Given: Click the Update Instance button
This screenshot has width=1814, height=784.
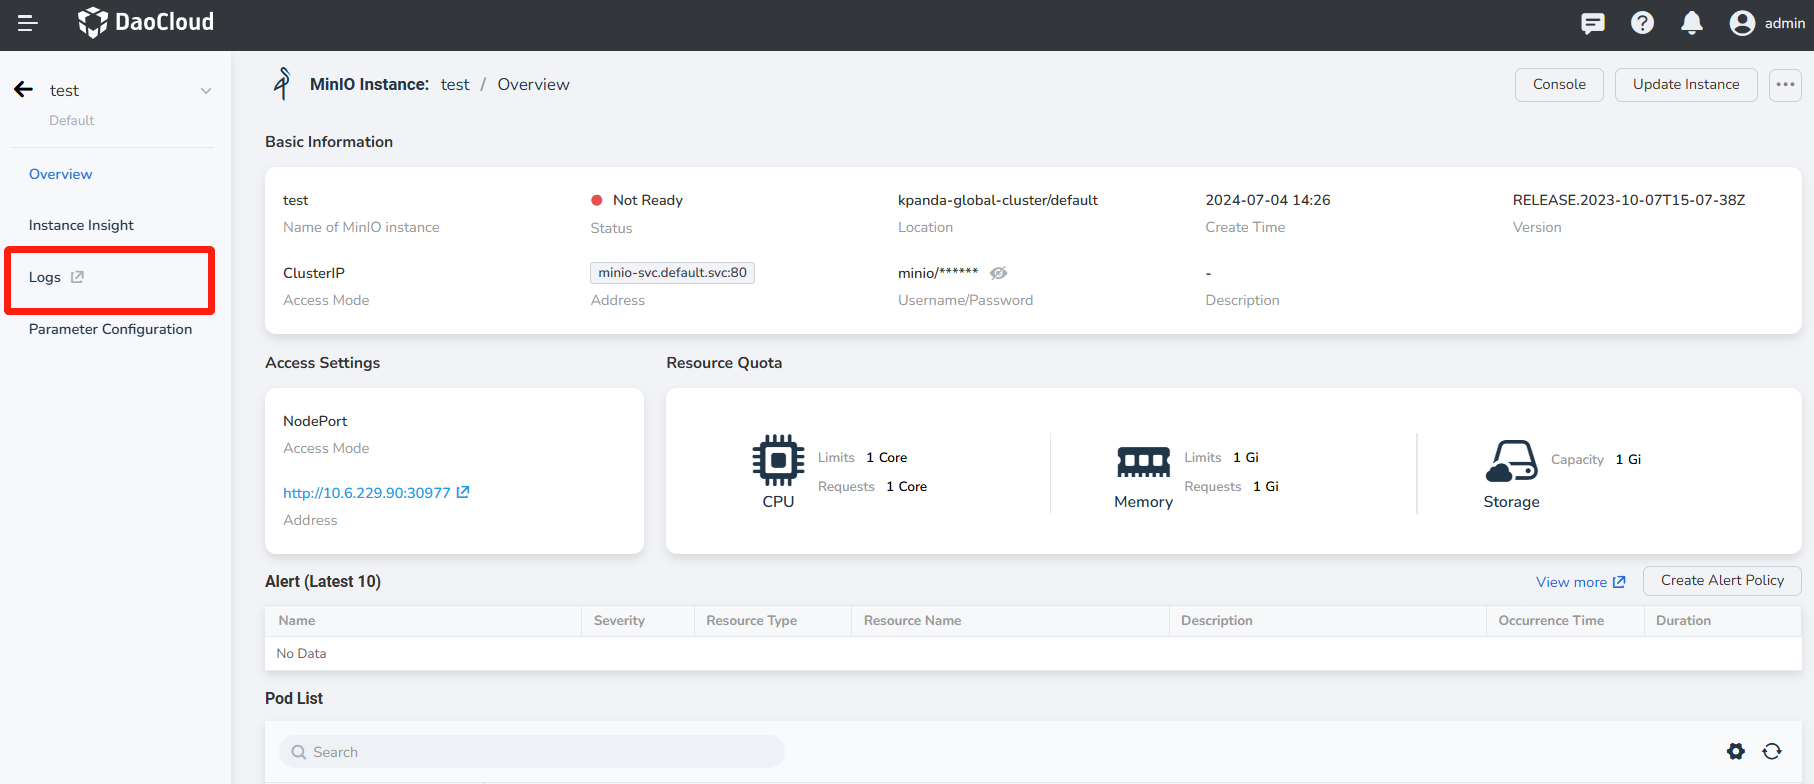Looking at the screenshot, I should coord(1686,85).
